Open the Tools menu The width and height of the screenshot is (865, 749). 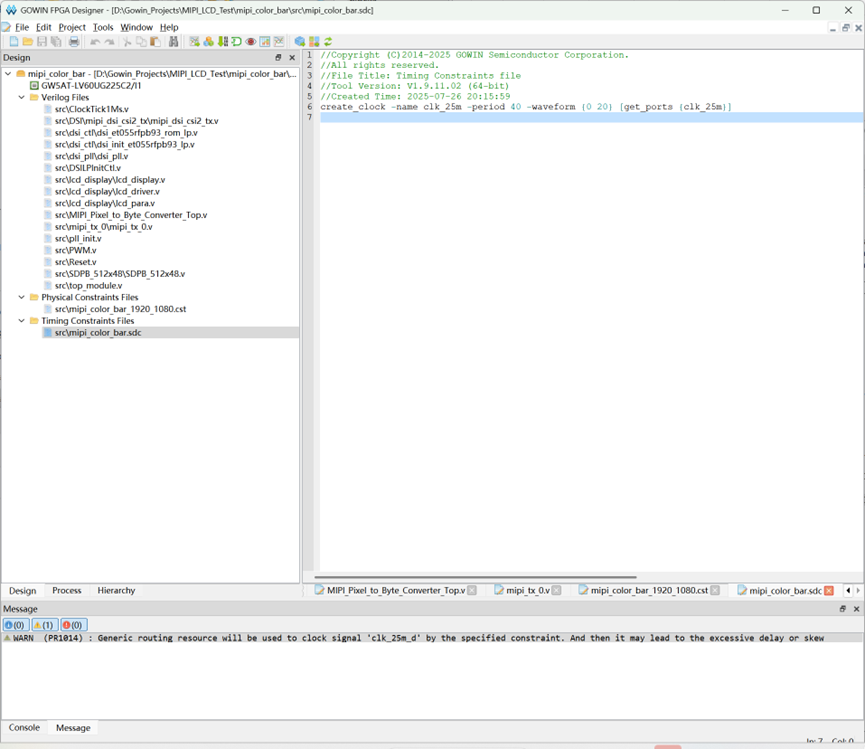[103, 27]
